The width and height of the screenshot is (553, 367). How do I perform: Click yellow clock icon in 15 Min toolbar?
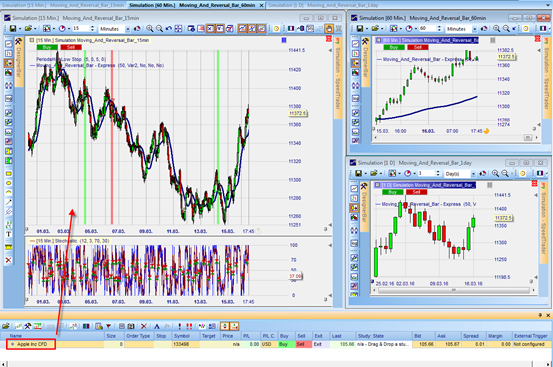click(x=276, y=29)
